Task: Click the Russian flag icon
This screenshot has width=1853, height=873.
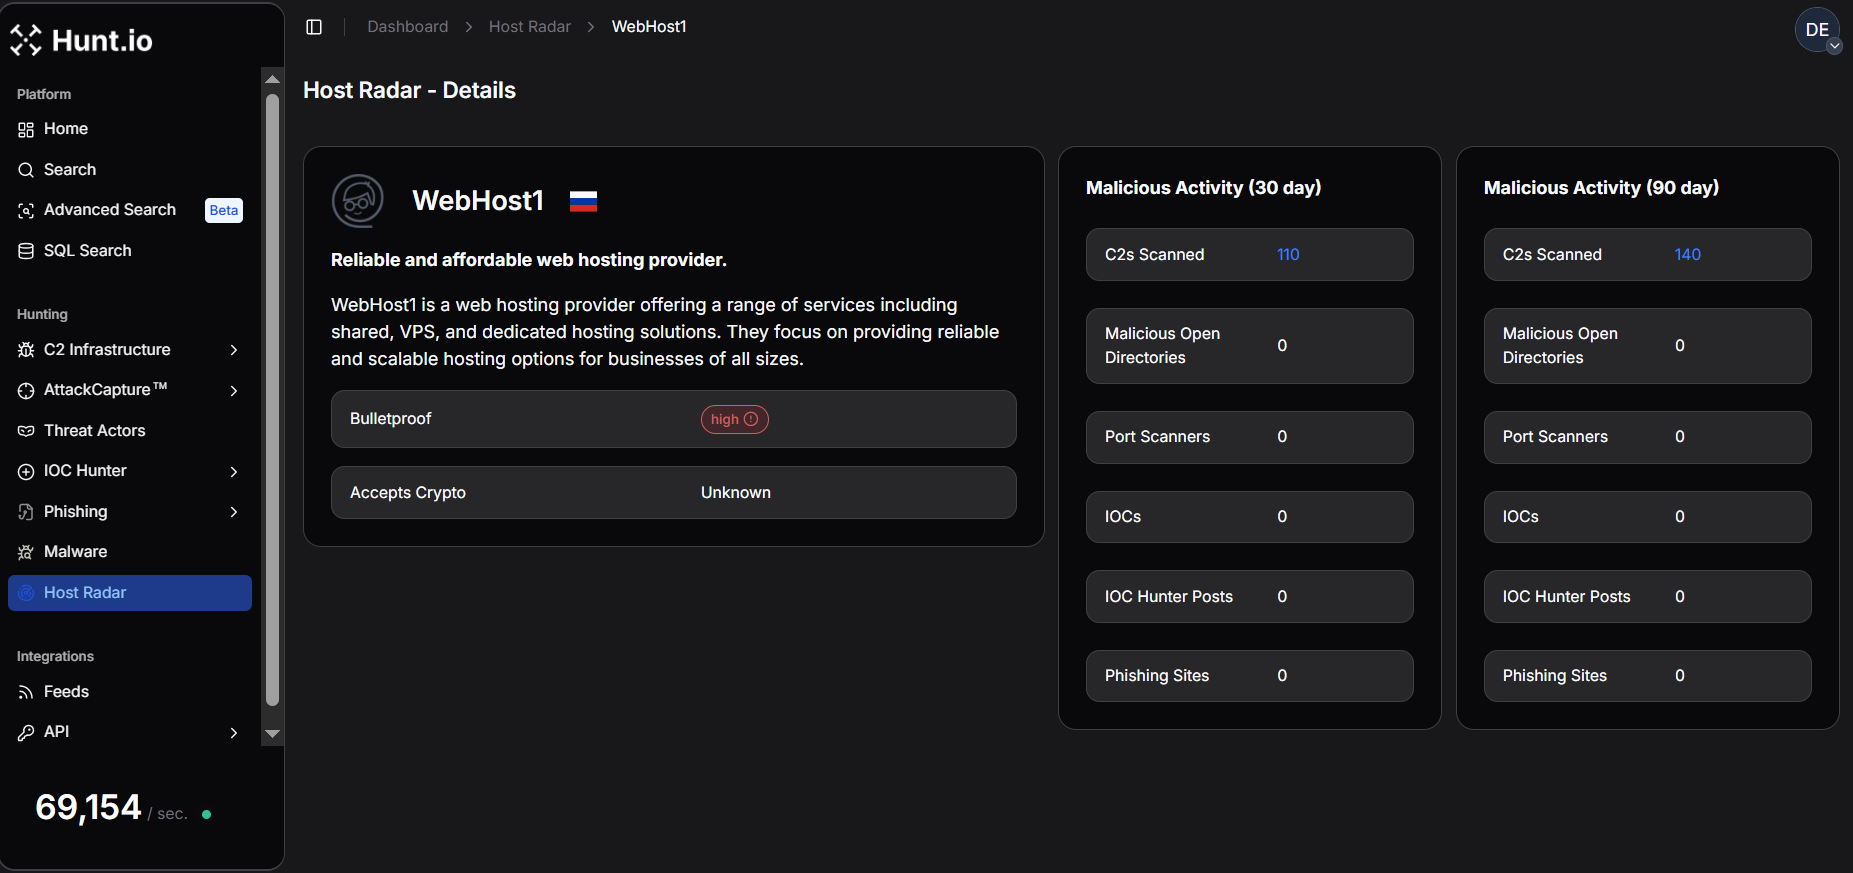Action: 583,202
